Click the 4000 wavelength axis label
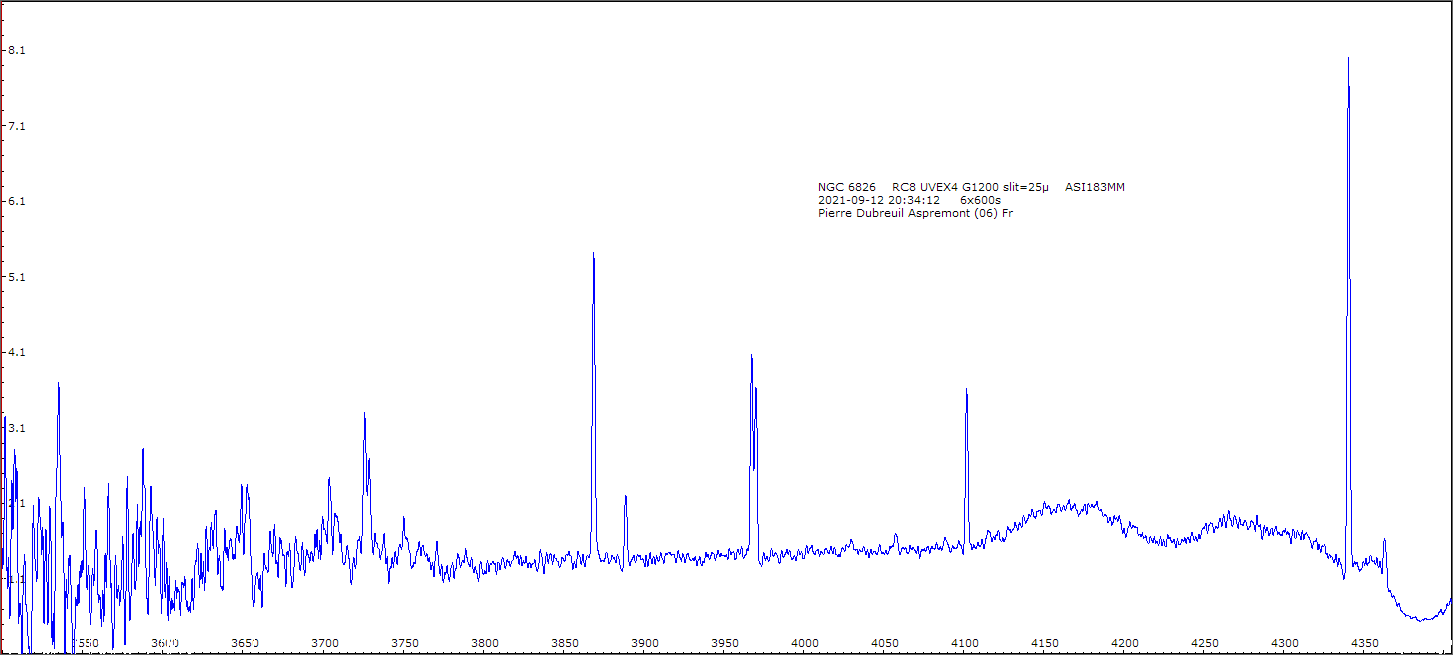 pyautogui.click(x=804, y=642)
